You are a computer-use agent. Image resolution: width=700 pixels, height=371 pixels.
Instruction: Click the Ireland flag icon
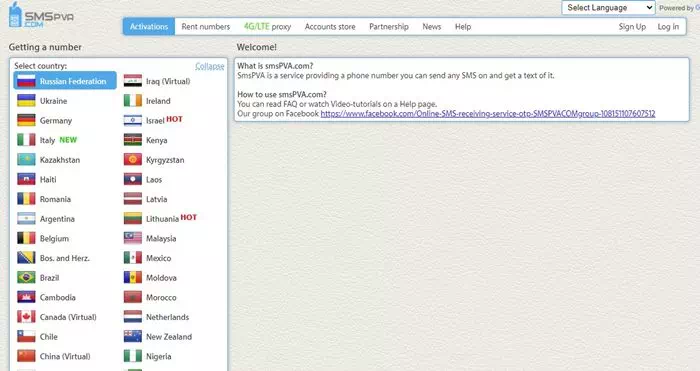[x=133, y=101]
